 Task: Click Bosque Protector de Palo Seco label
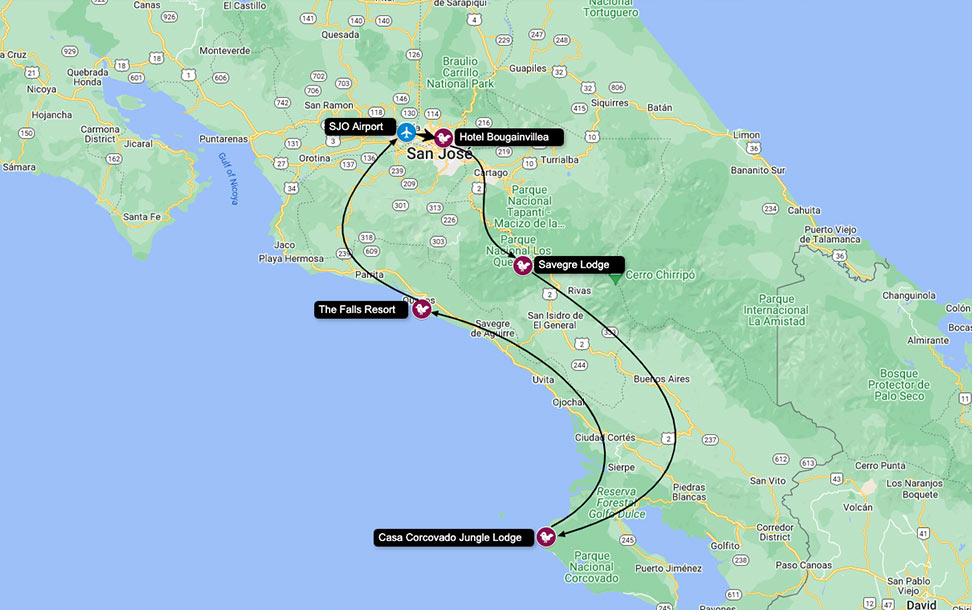(x=899, y=385)
